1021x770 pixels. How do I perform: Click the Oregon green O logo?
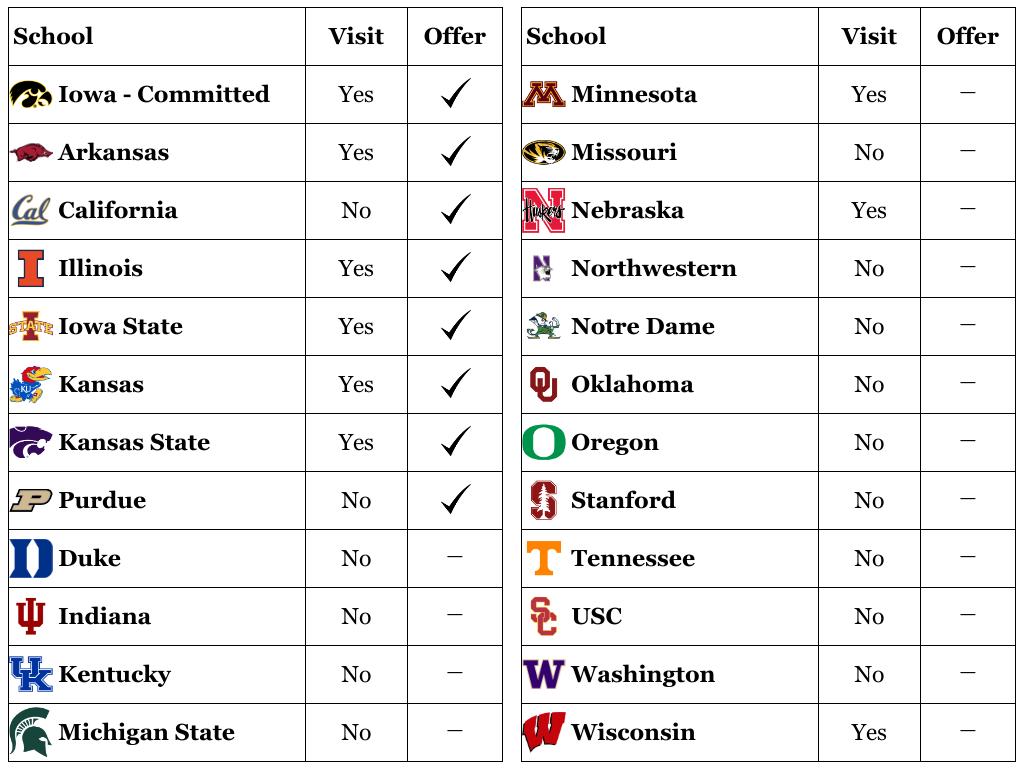point(544,443)
